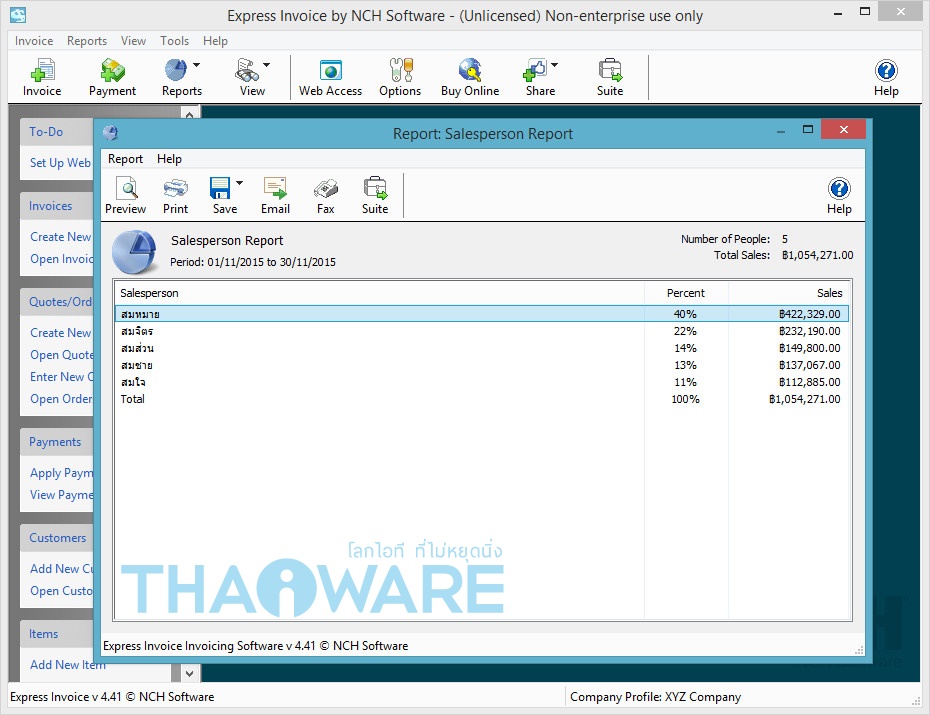Click the Open Customers sidebar link

pyautogui.click(x=62, y=591)
